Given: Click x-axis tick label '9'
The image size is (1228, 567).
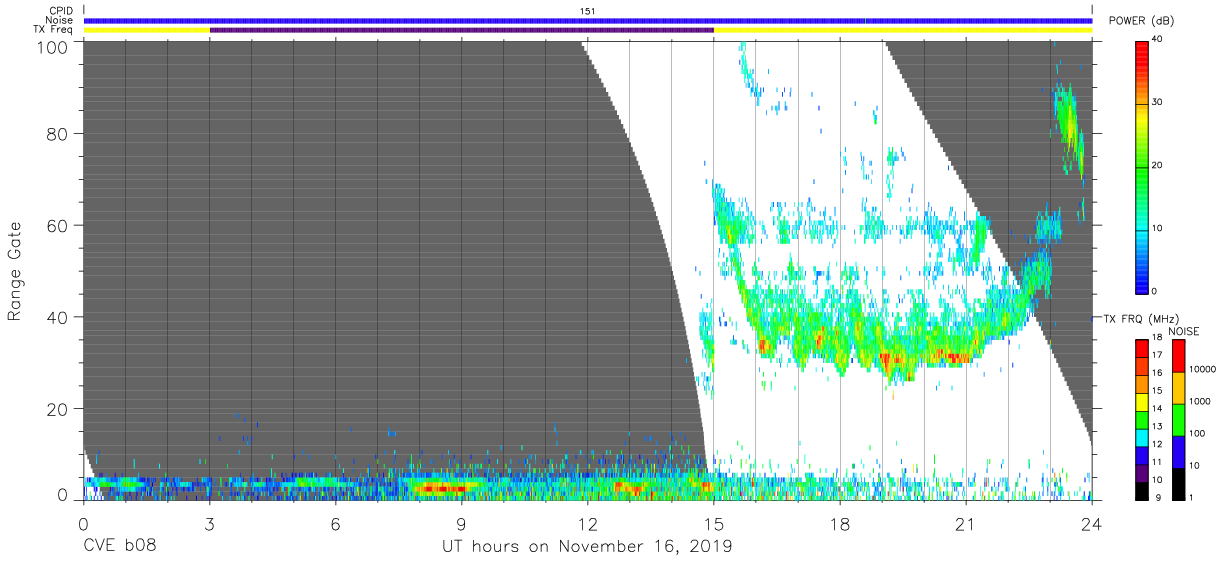Looking at the screenshot, I should (x=462, y=525).
